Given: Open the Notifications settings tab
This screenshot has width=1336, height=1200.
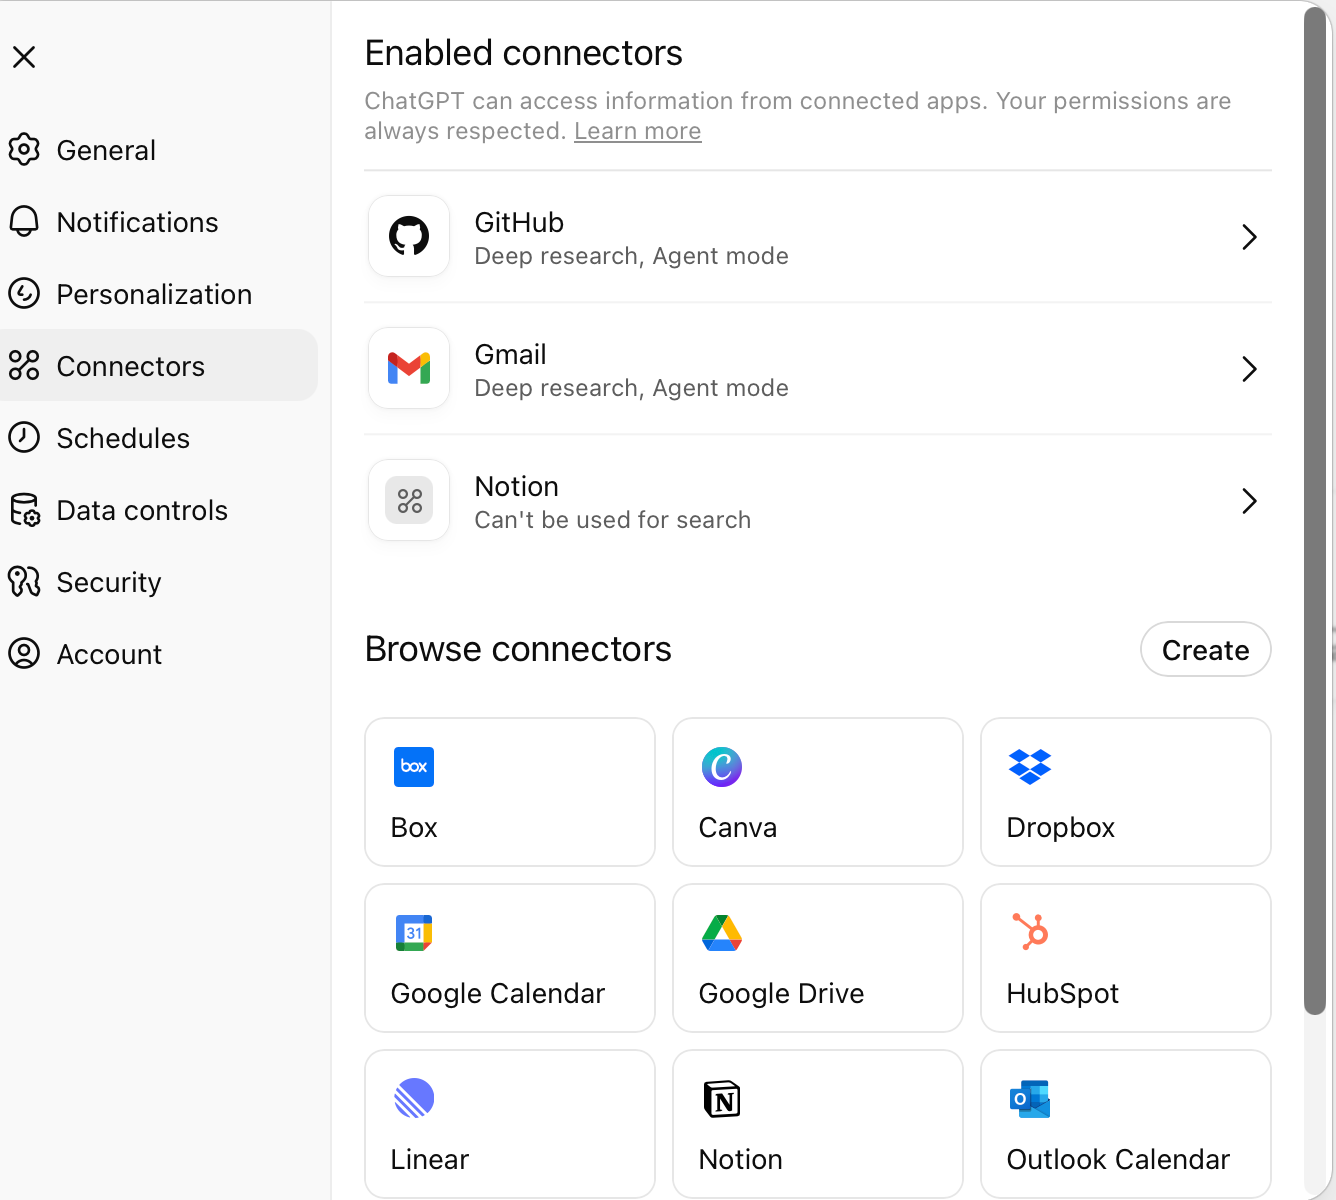Looking at the screenshot, I should [159, 222].
